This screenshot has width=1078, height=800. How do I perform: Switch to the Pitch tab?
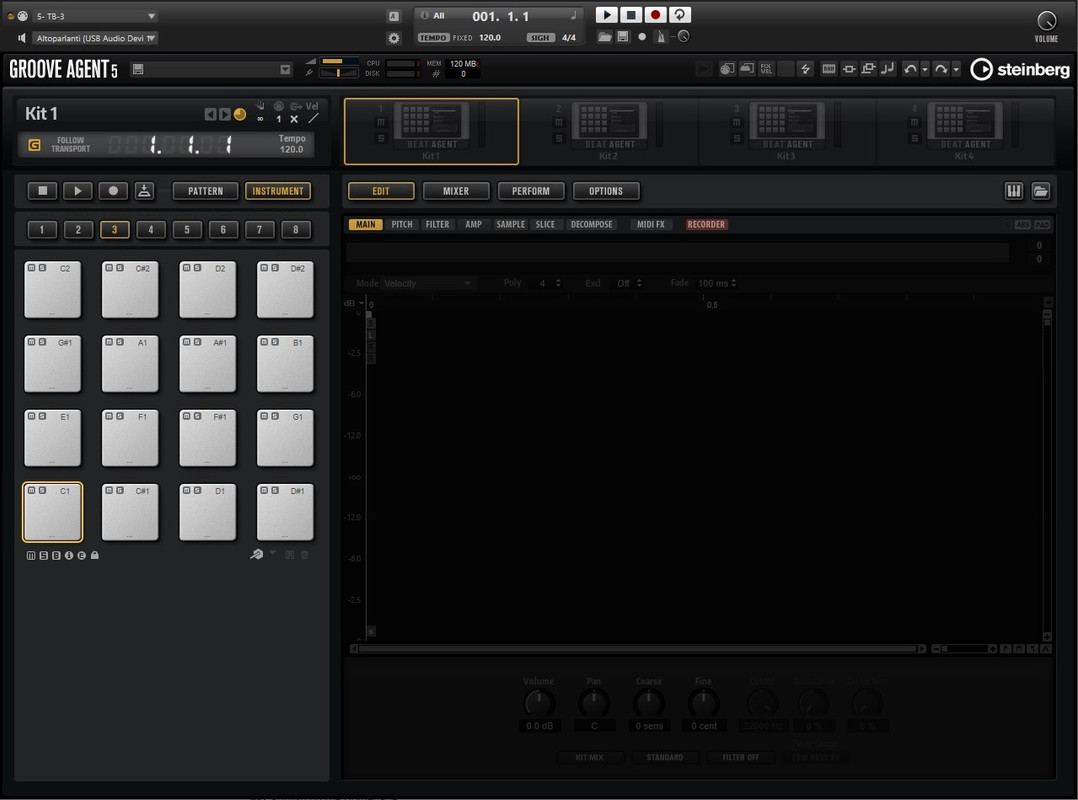point(402,224)
